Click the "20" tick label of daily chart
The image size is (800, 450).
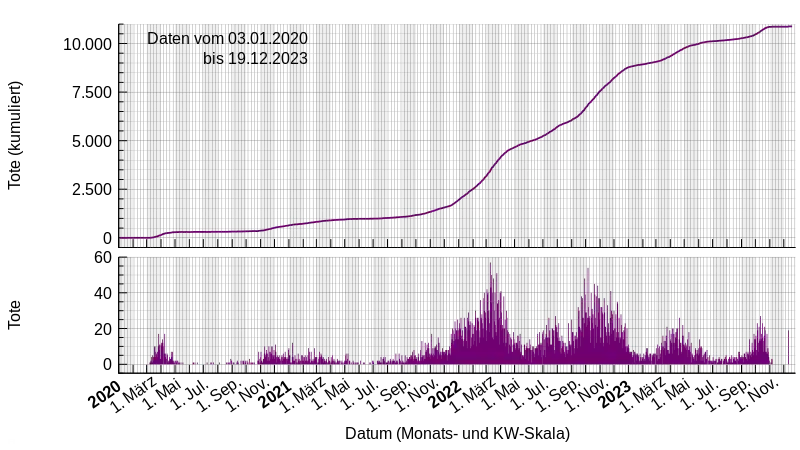103,329
